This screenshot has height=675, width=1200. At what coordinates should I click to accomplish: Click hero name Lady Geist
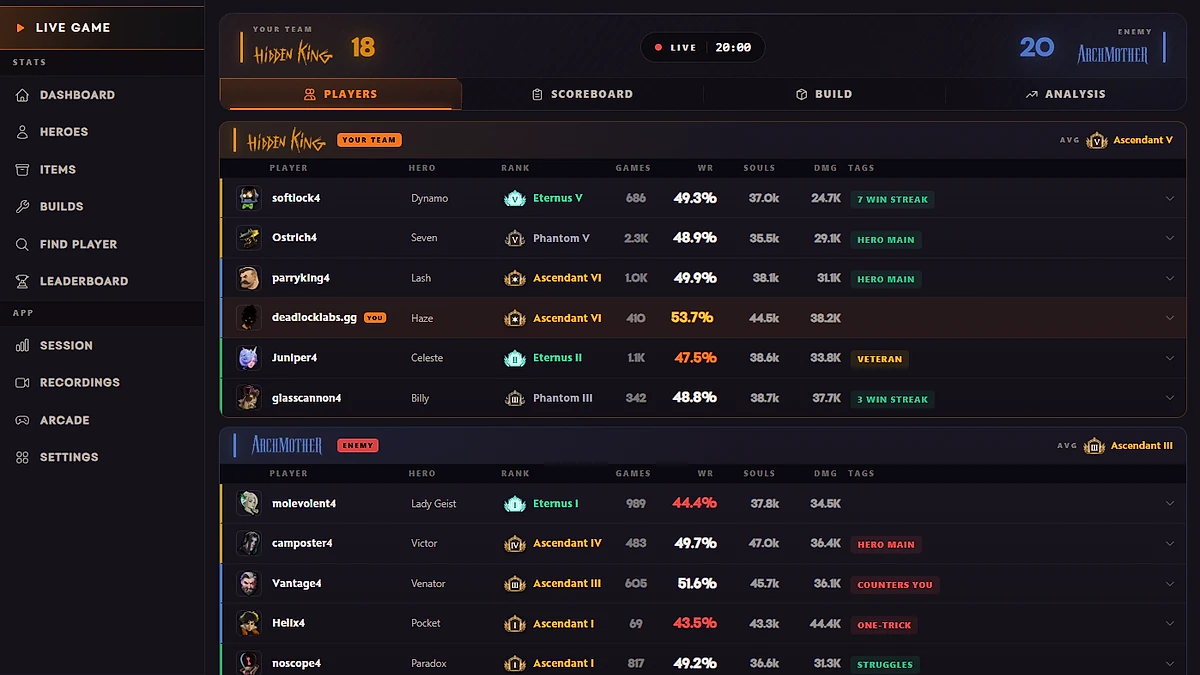(434, 504)
